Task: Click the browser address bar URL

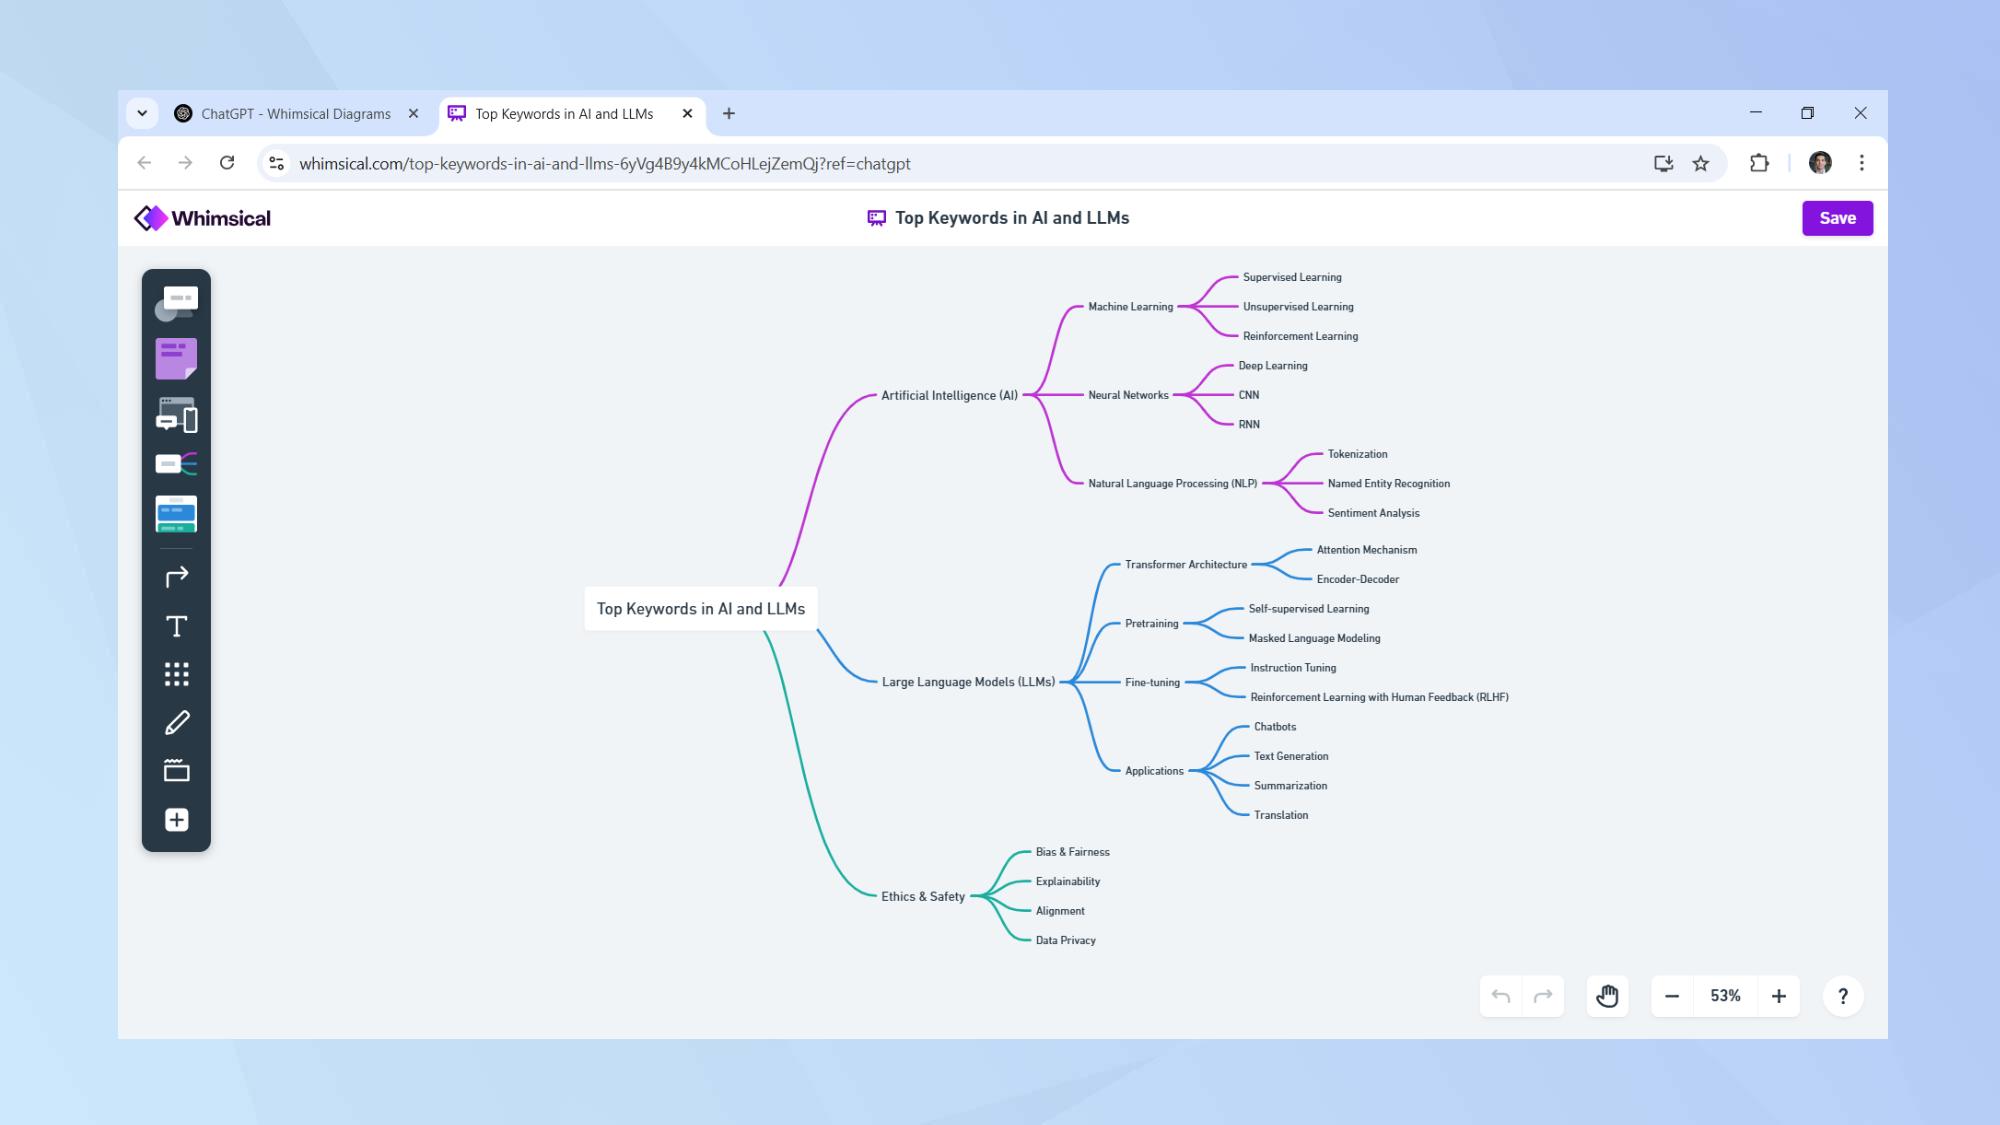Action: 604,164
